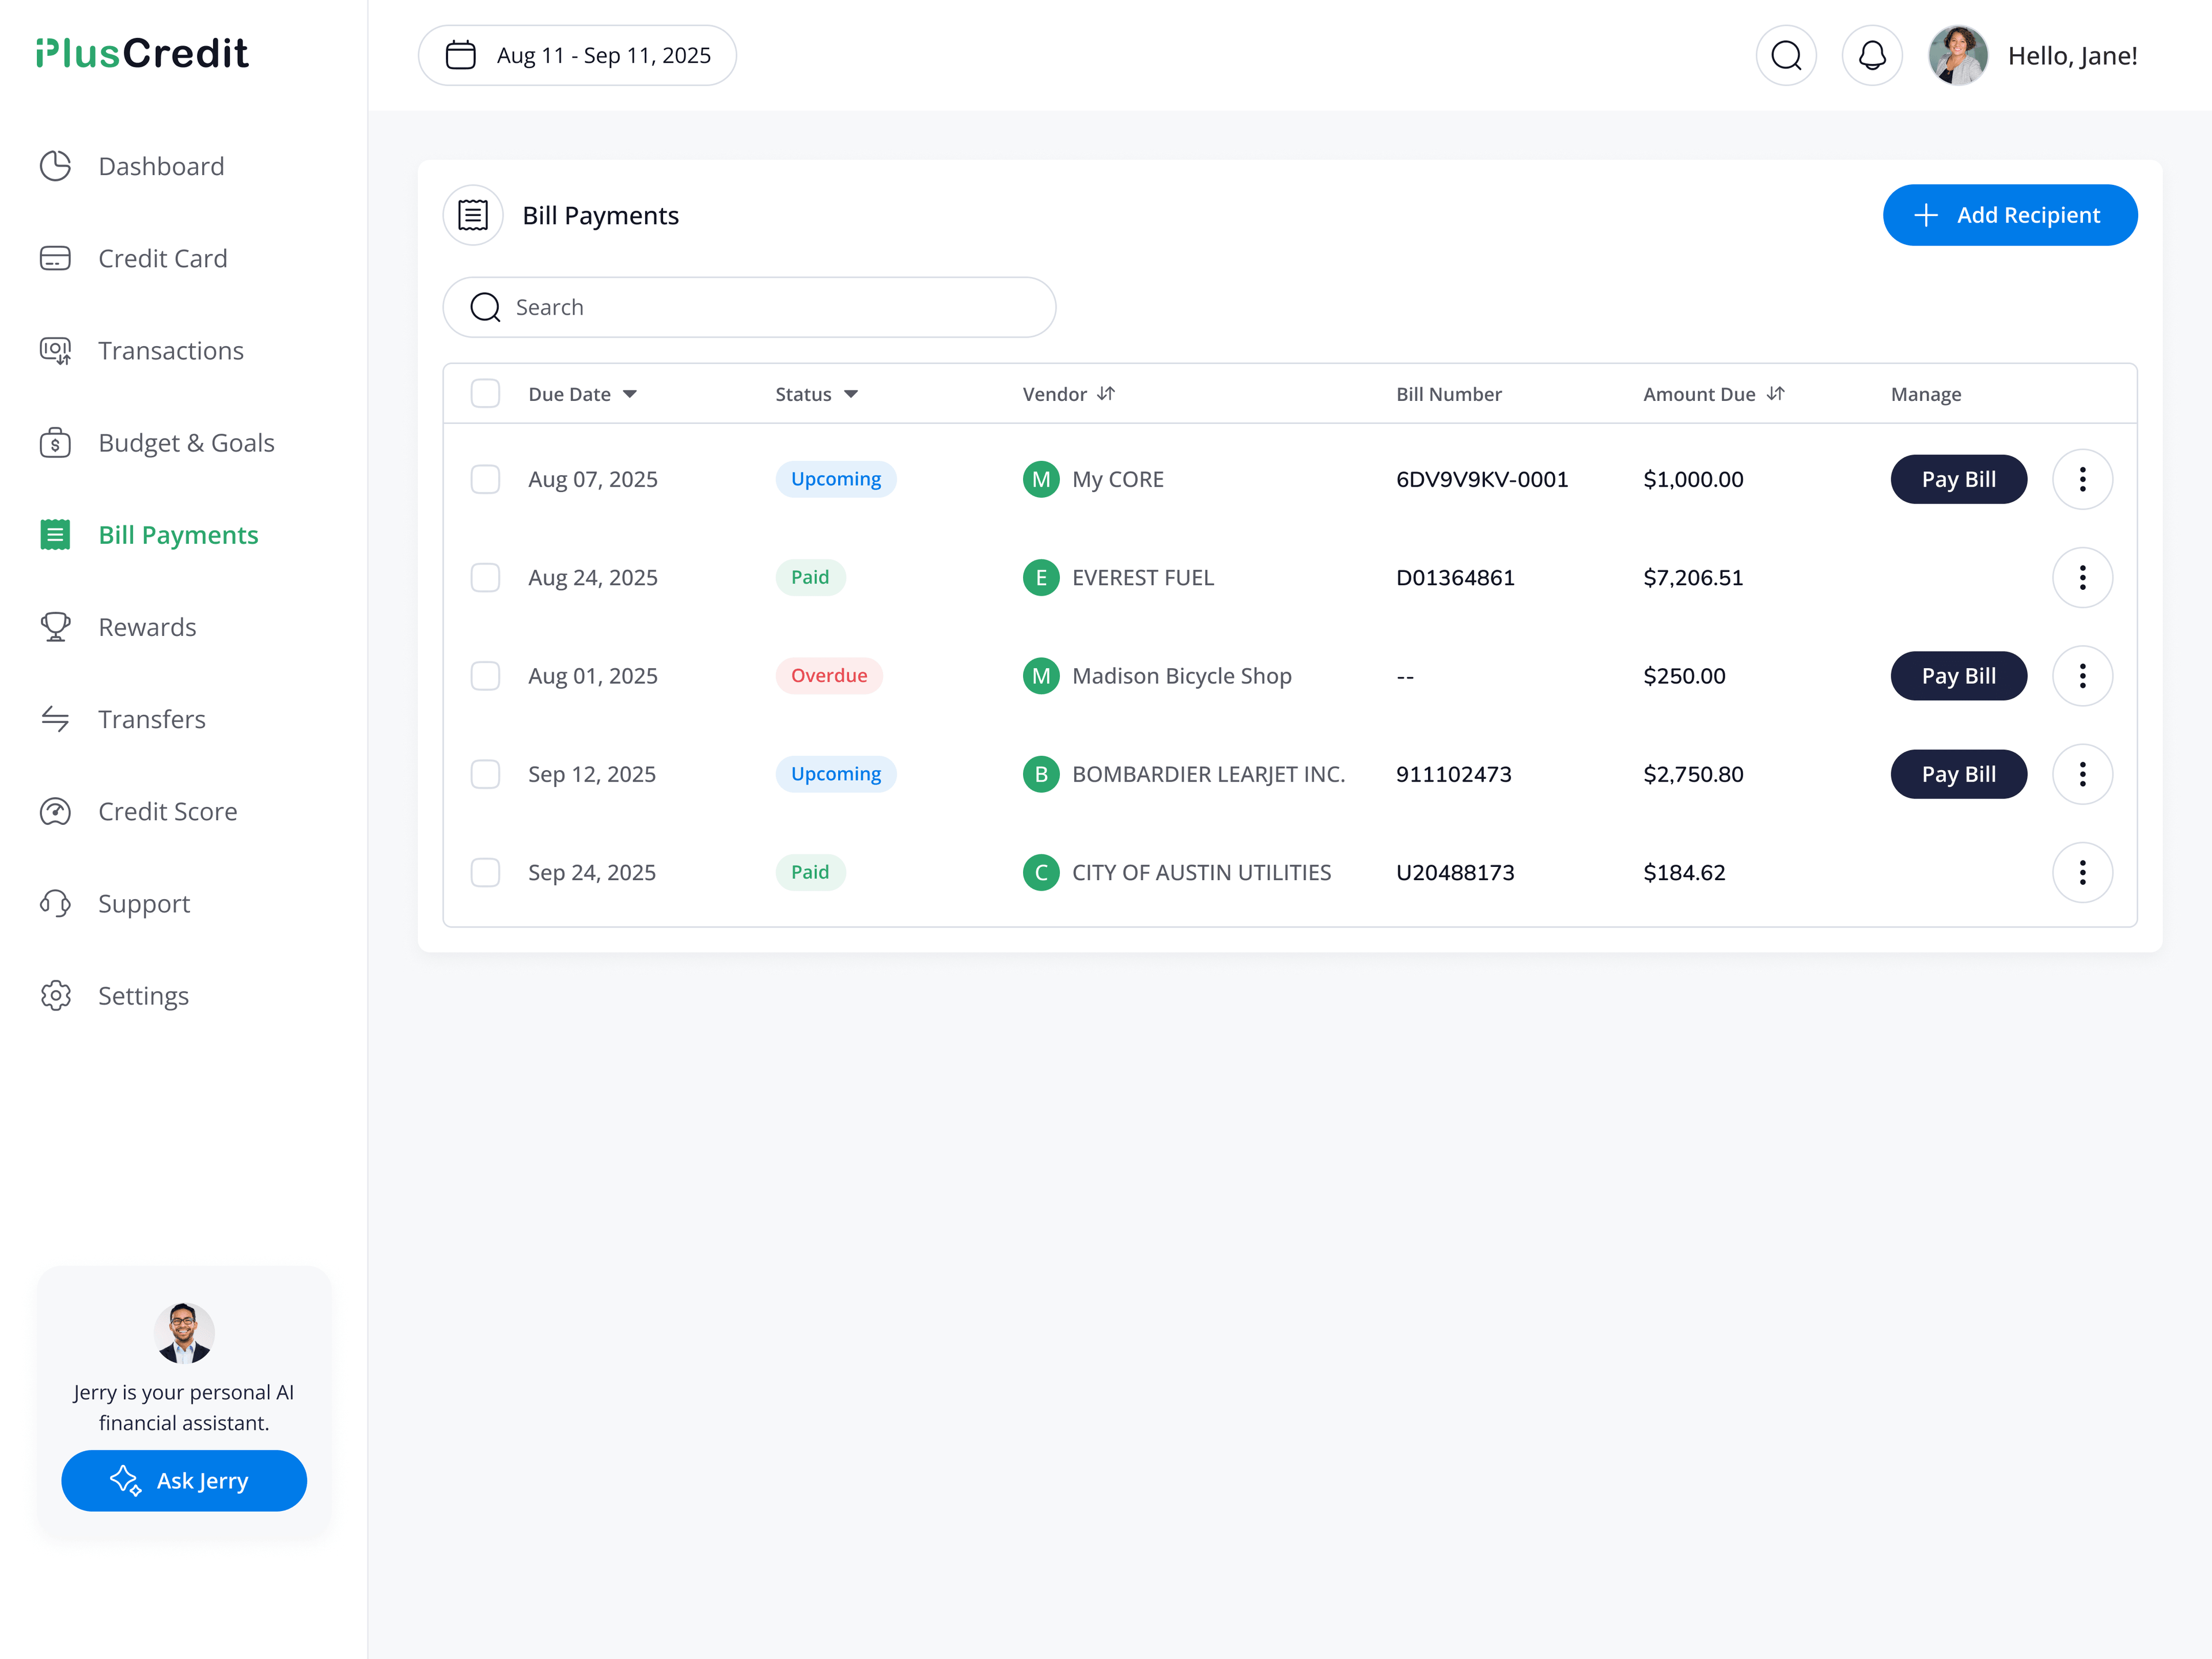
Task: Check the Aug 07, 2025 row checkbox
Action: click(x=485, y=479)
